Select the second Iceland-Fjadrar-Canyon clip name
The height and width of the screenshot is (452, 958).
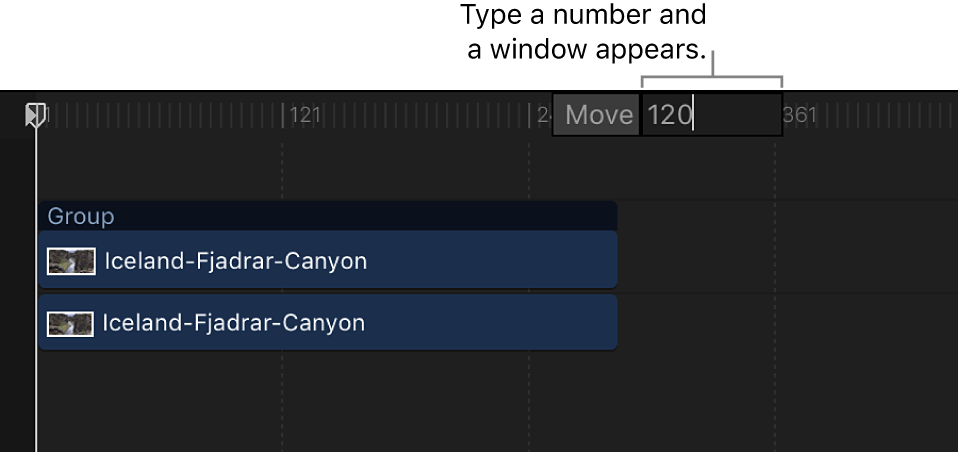233,324
